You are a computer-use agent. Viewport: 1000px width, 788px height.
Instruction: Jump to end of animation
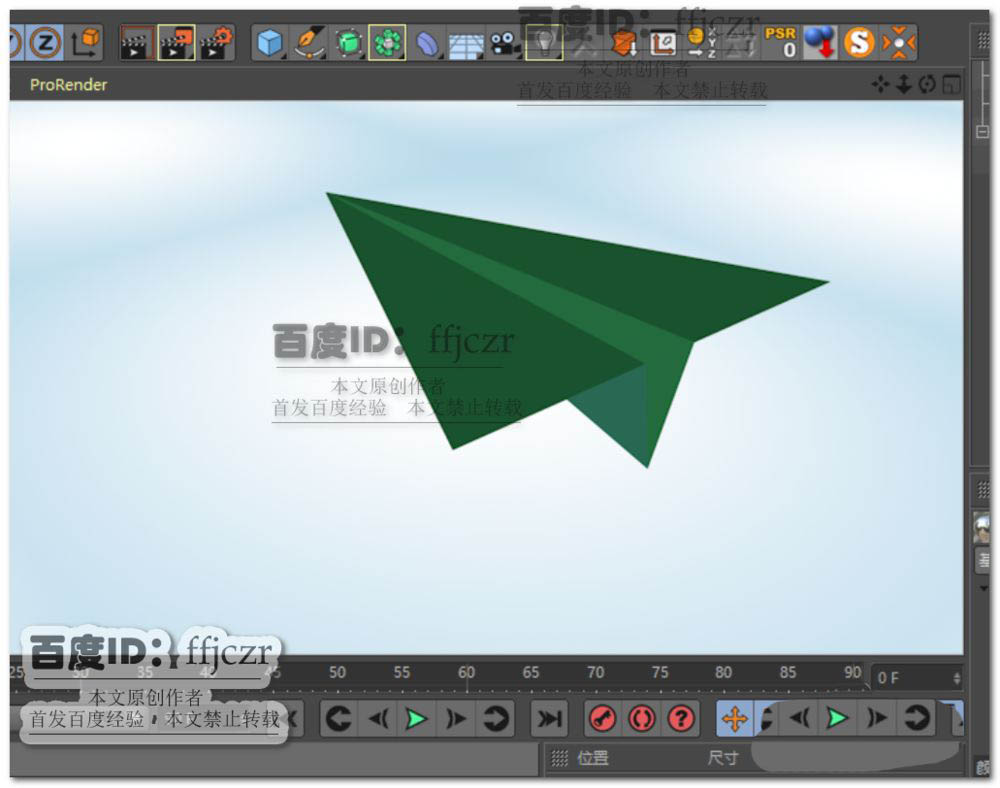tap(549, 719)
